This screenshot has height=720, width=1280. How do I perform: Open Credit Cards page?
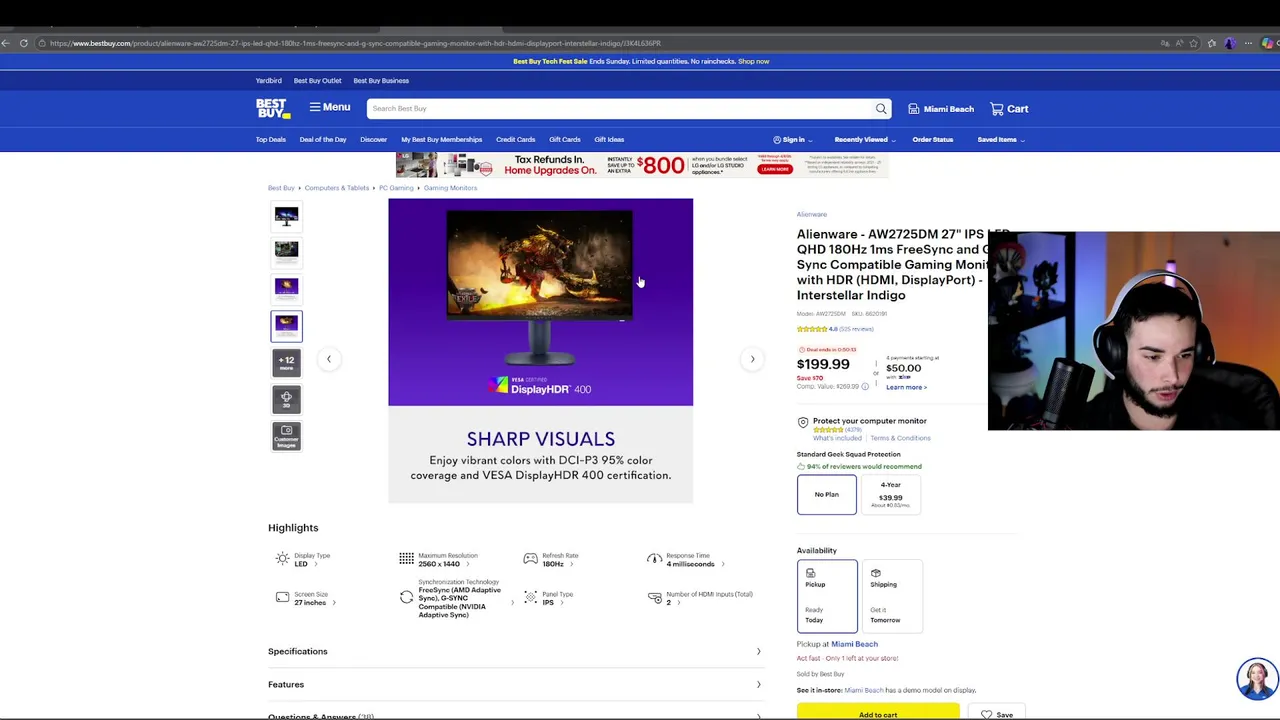515,140
